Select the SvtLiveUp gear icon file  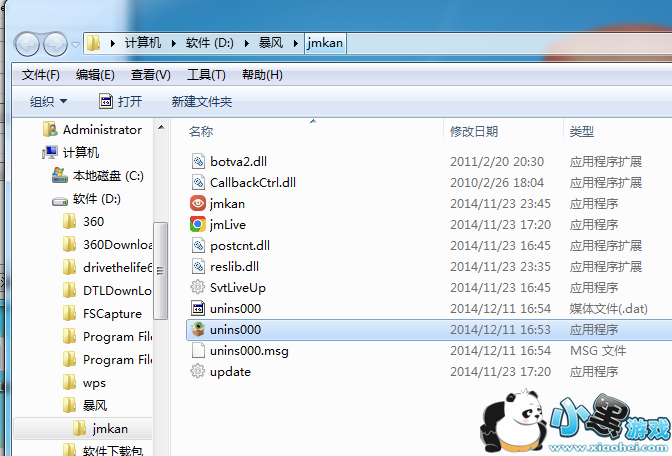(198, 287)
